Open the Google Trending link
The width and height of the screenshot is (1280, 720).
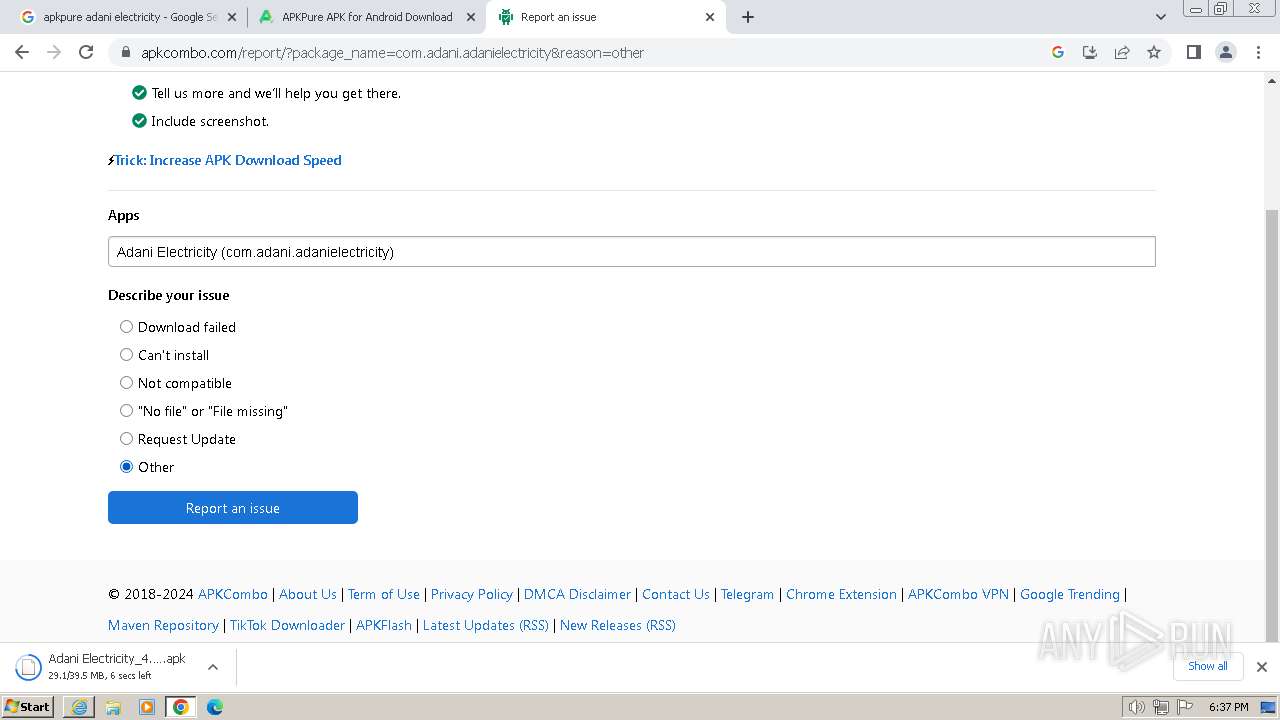tap(1070, 594)
